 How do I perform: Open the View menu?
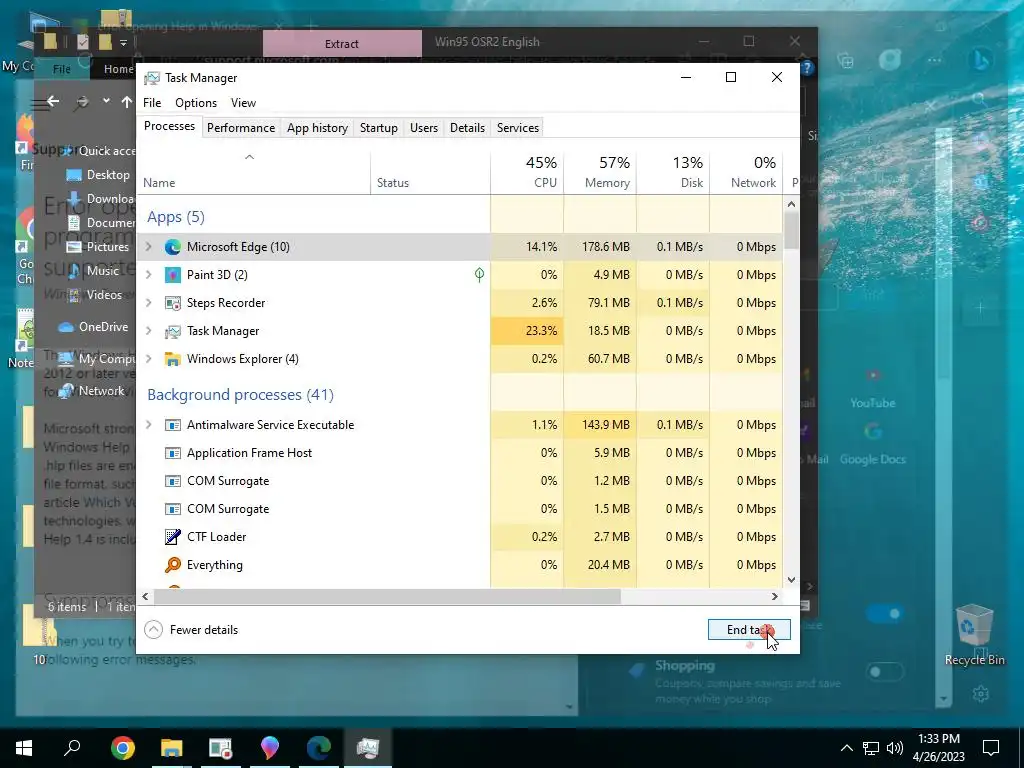pos(243,103)
